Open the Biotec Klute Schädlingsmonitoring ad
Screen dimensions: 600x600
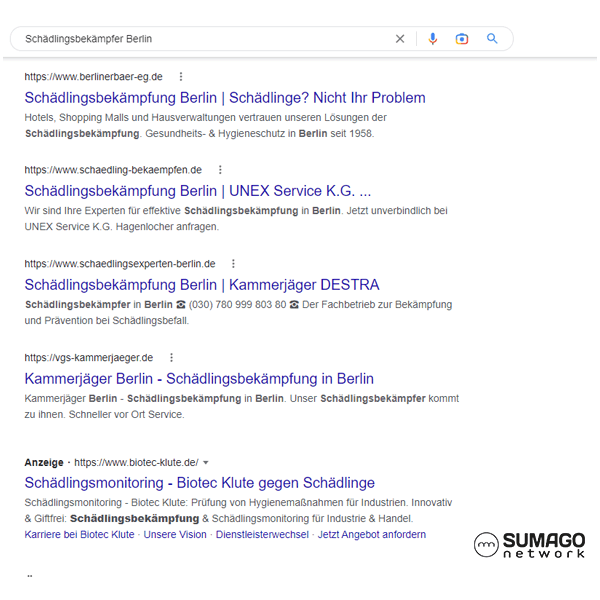pos(200,483)
